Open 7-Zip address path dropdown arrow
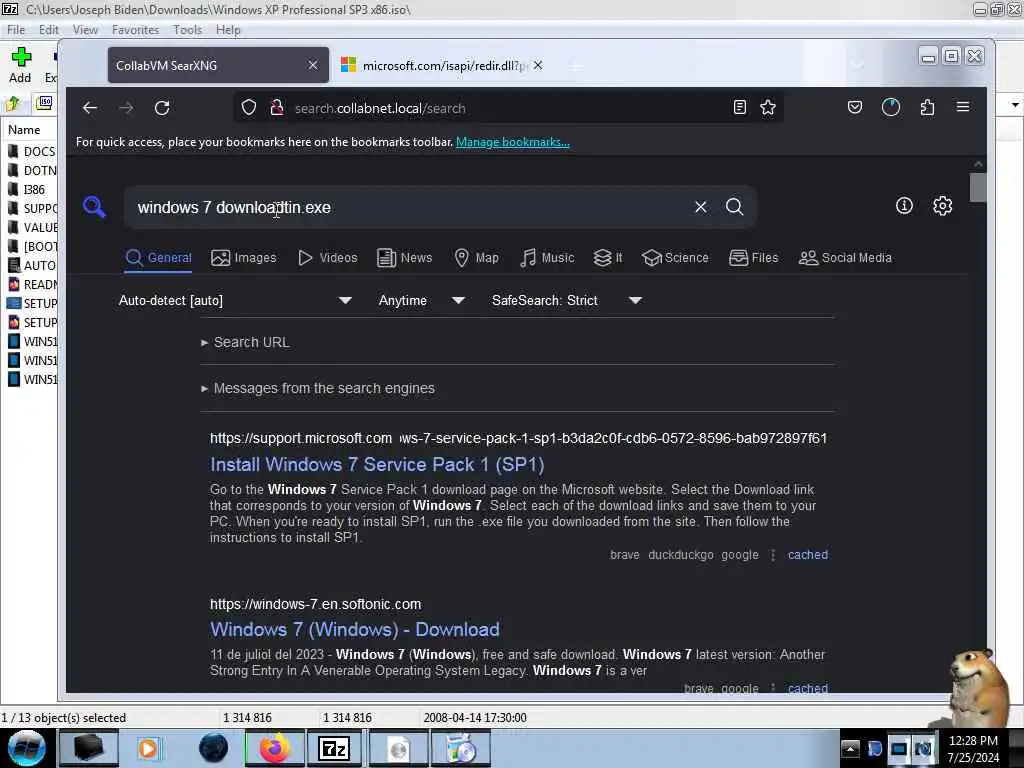 [x=1014, y=104]
